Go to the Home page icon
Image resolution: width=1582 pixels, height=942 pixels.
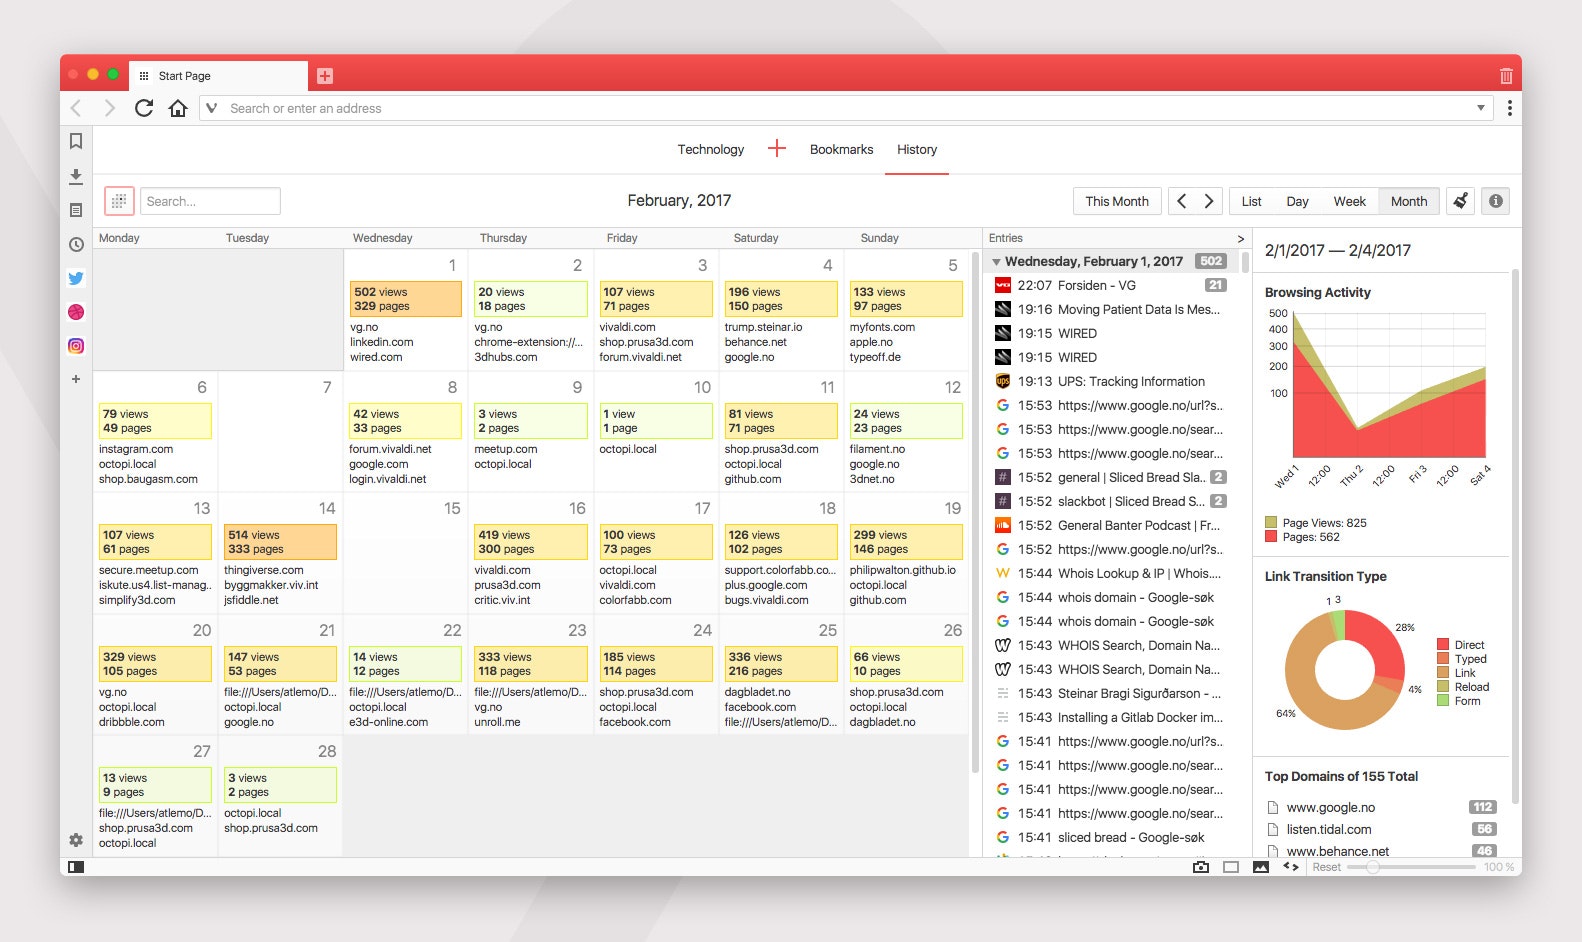coord(178,108)
